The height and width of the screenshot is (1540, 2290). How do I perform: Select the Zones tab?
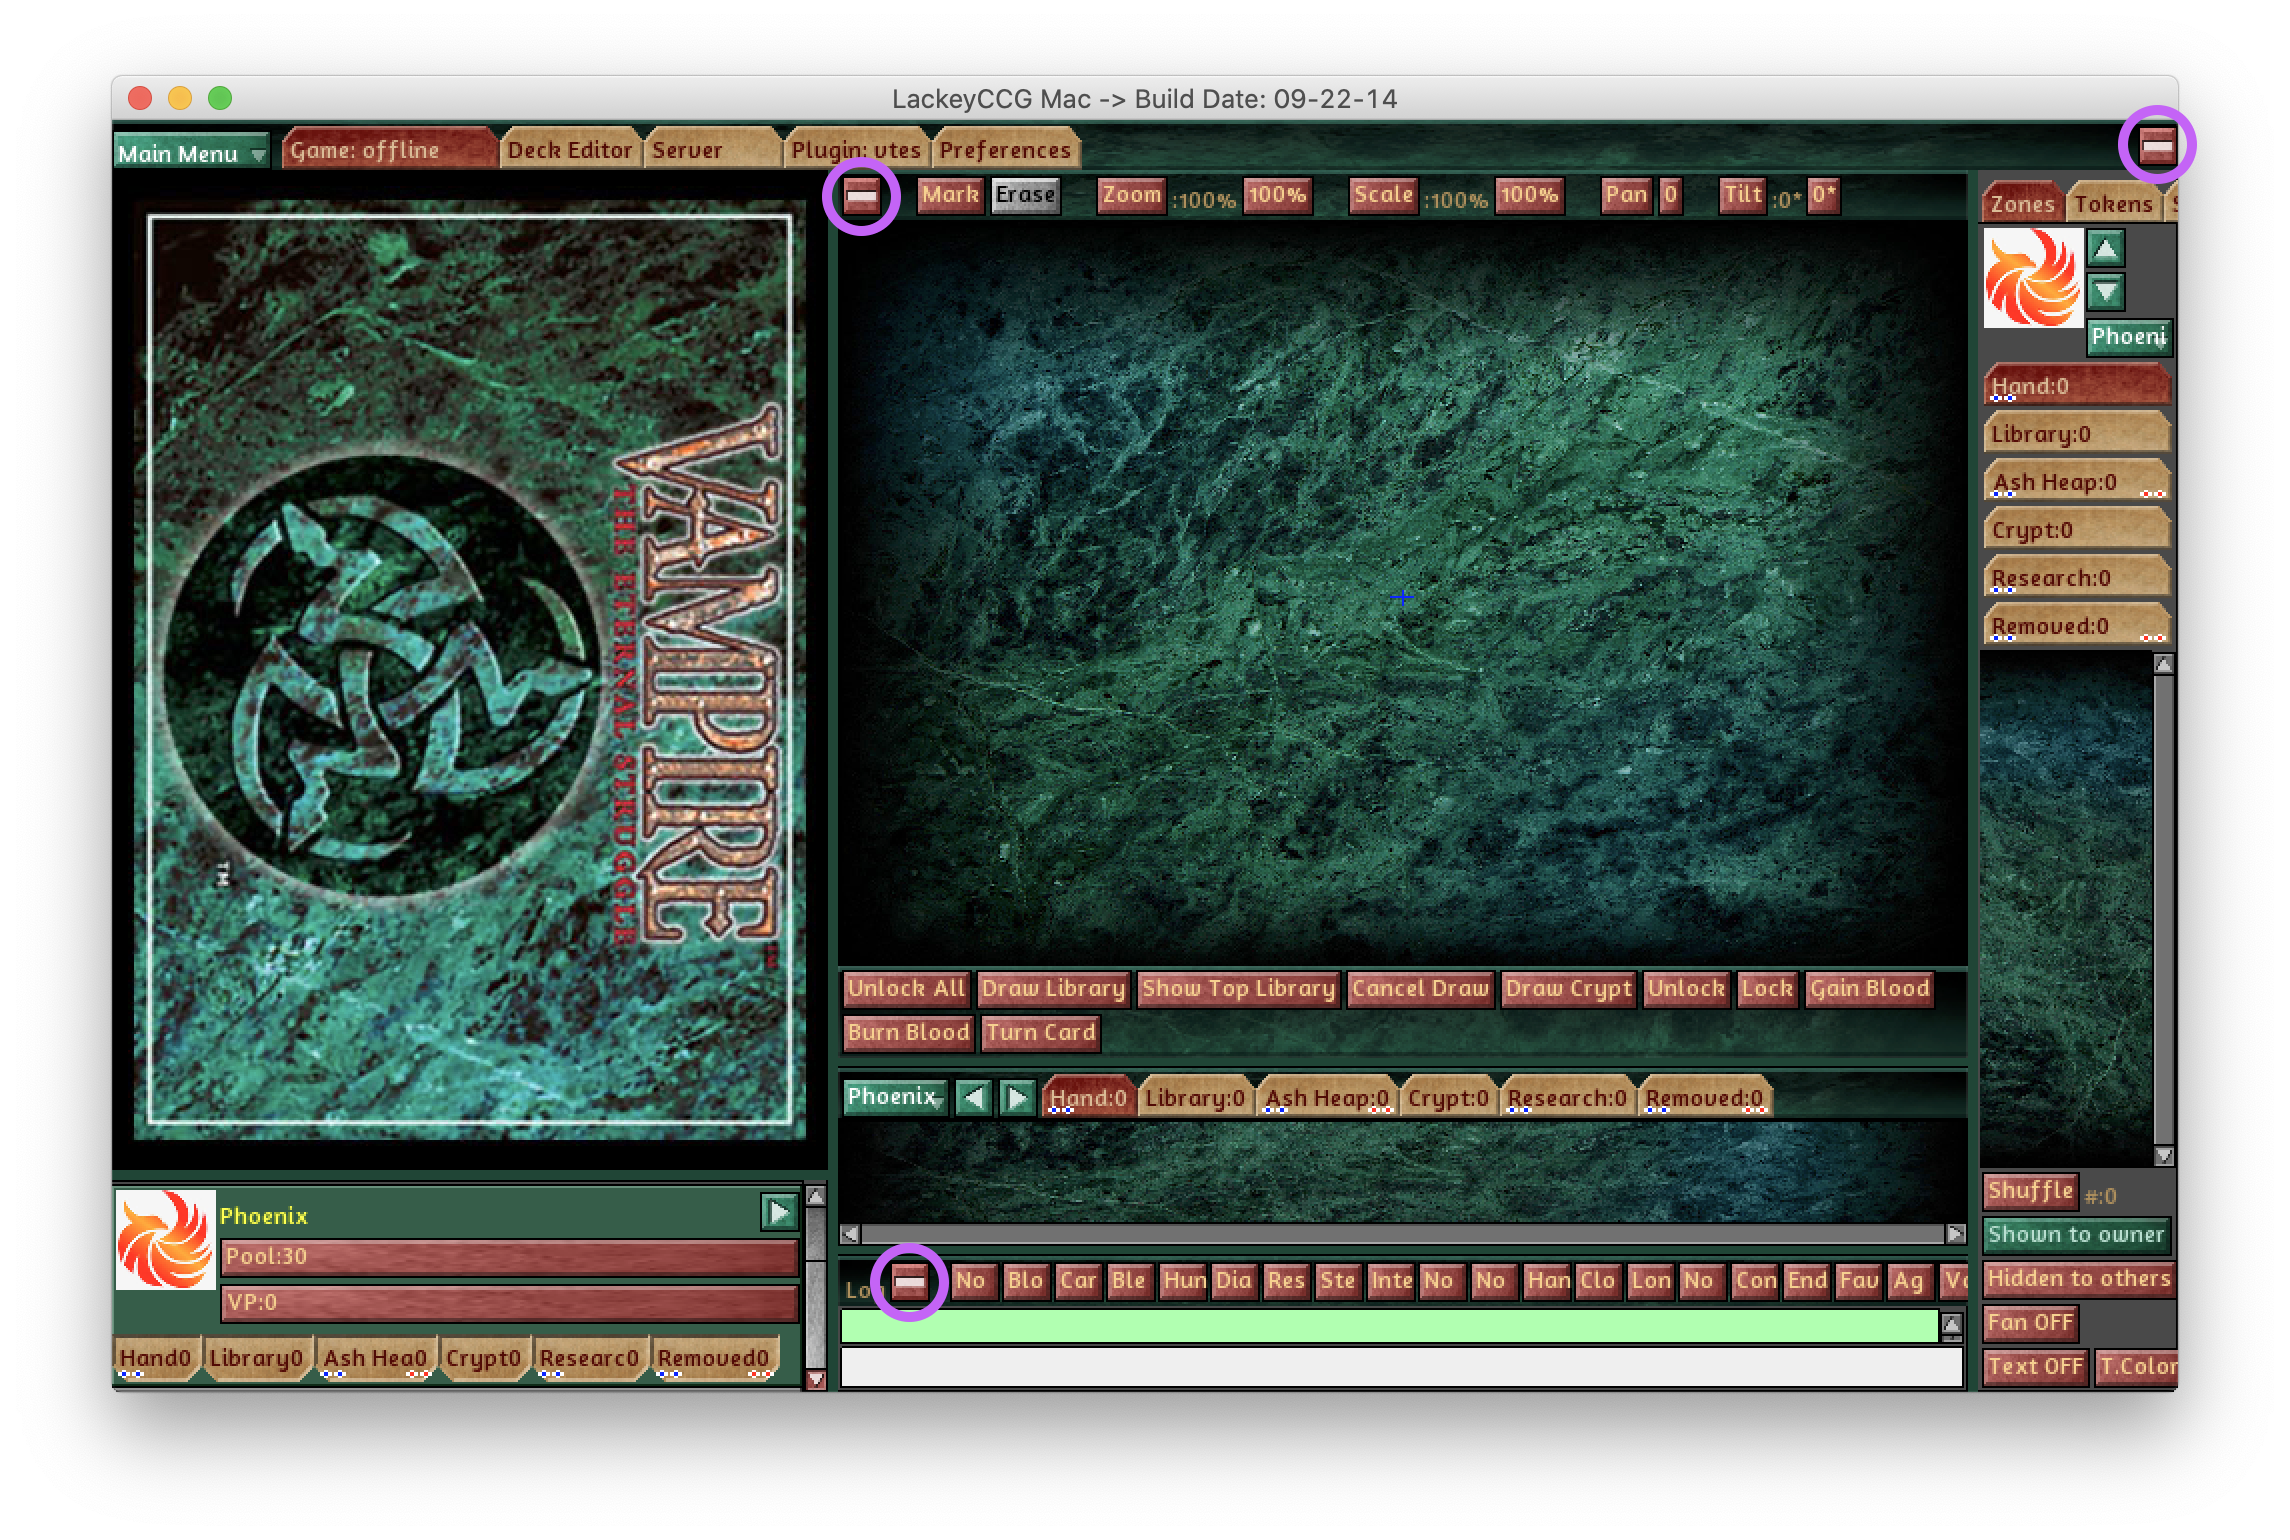coord(2022,204)
